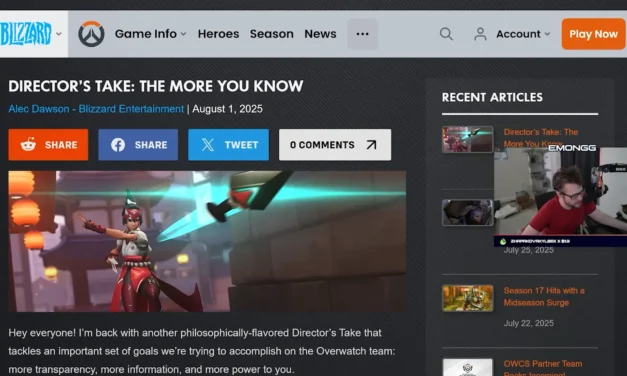Open the second recent article thumbnail
627x376 pixels.
(467, 213)
